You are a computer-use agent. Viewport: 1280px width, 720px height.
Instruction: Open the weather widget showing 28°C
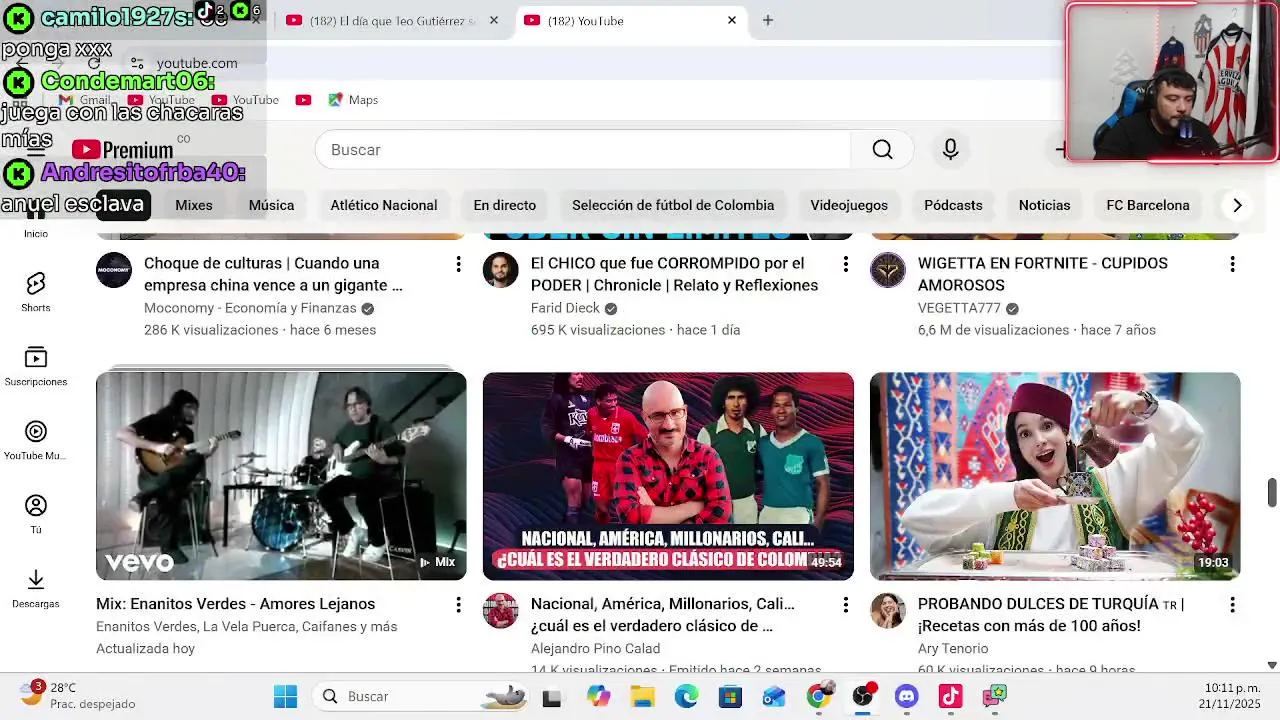[x=79, y=696]
